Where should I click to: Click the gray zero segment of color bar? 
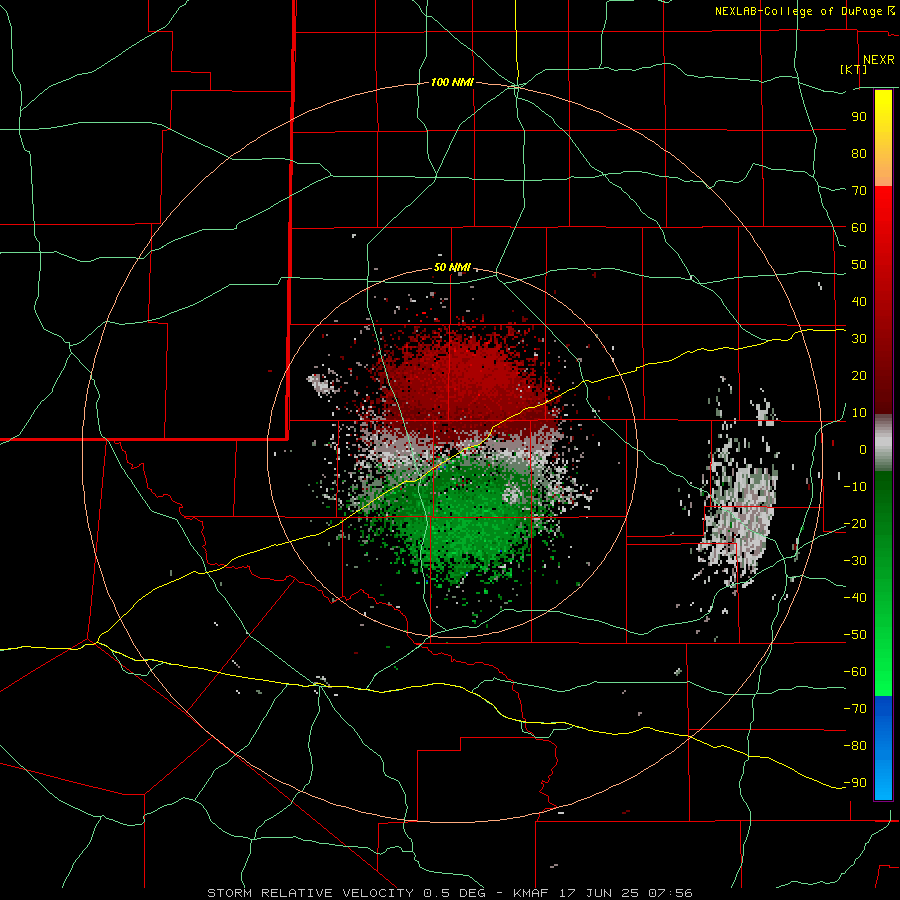click(x=883, y=443)
